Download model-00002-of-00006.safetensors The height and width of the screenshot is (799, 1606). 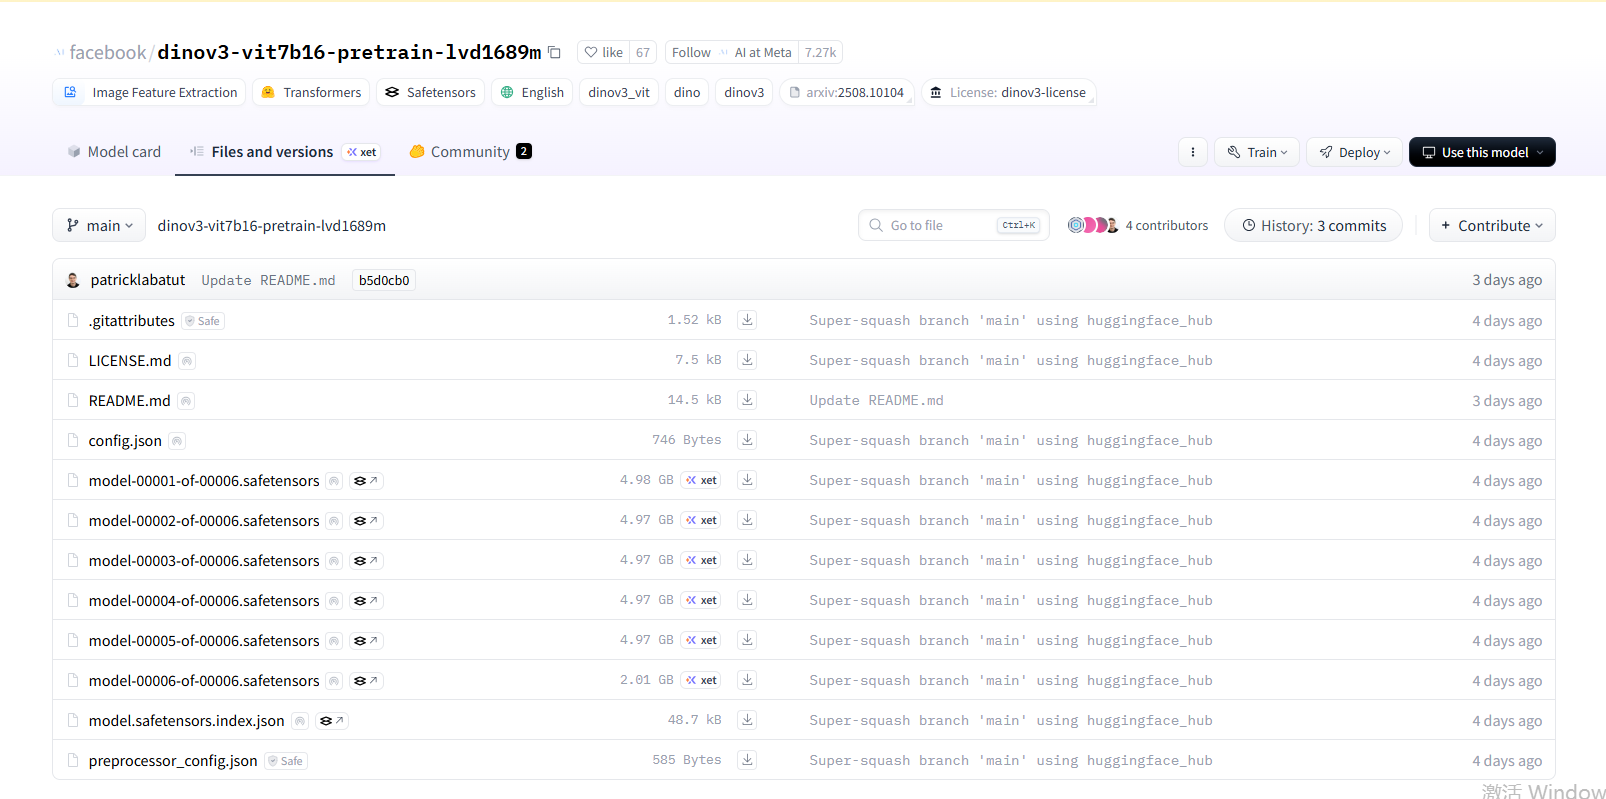click(x=747, y=520)
